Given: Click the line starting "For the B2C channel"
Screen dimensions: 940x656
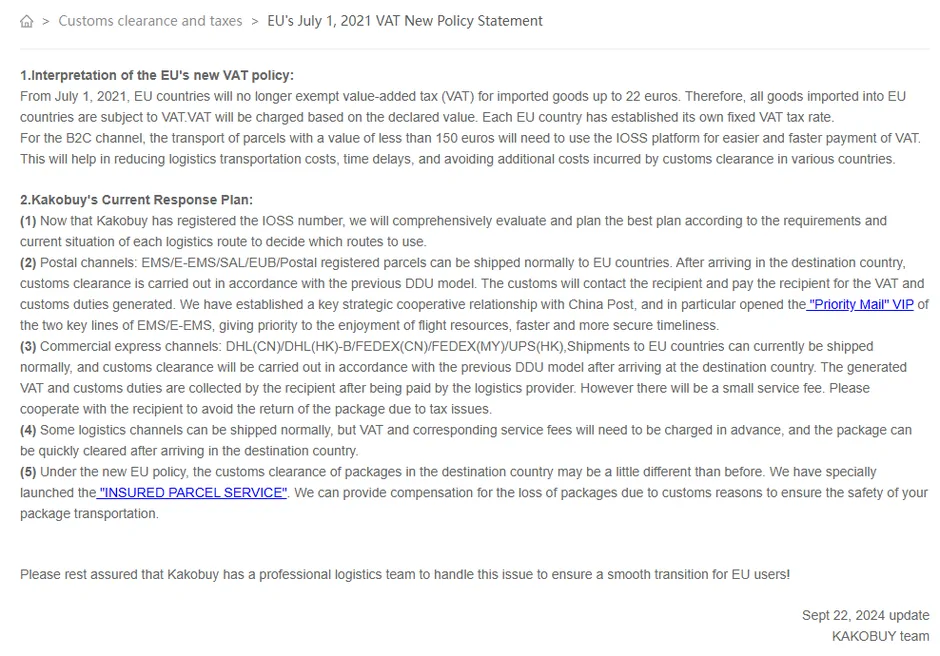Looking at the screenshot, I should point(471,139).
